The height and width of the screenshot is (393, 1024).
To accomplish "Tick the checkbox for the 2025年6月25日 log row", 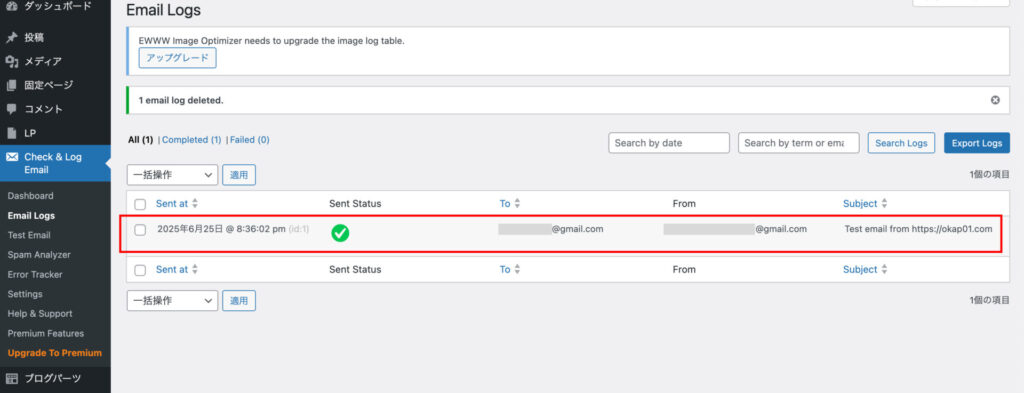I will (140, 229).
